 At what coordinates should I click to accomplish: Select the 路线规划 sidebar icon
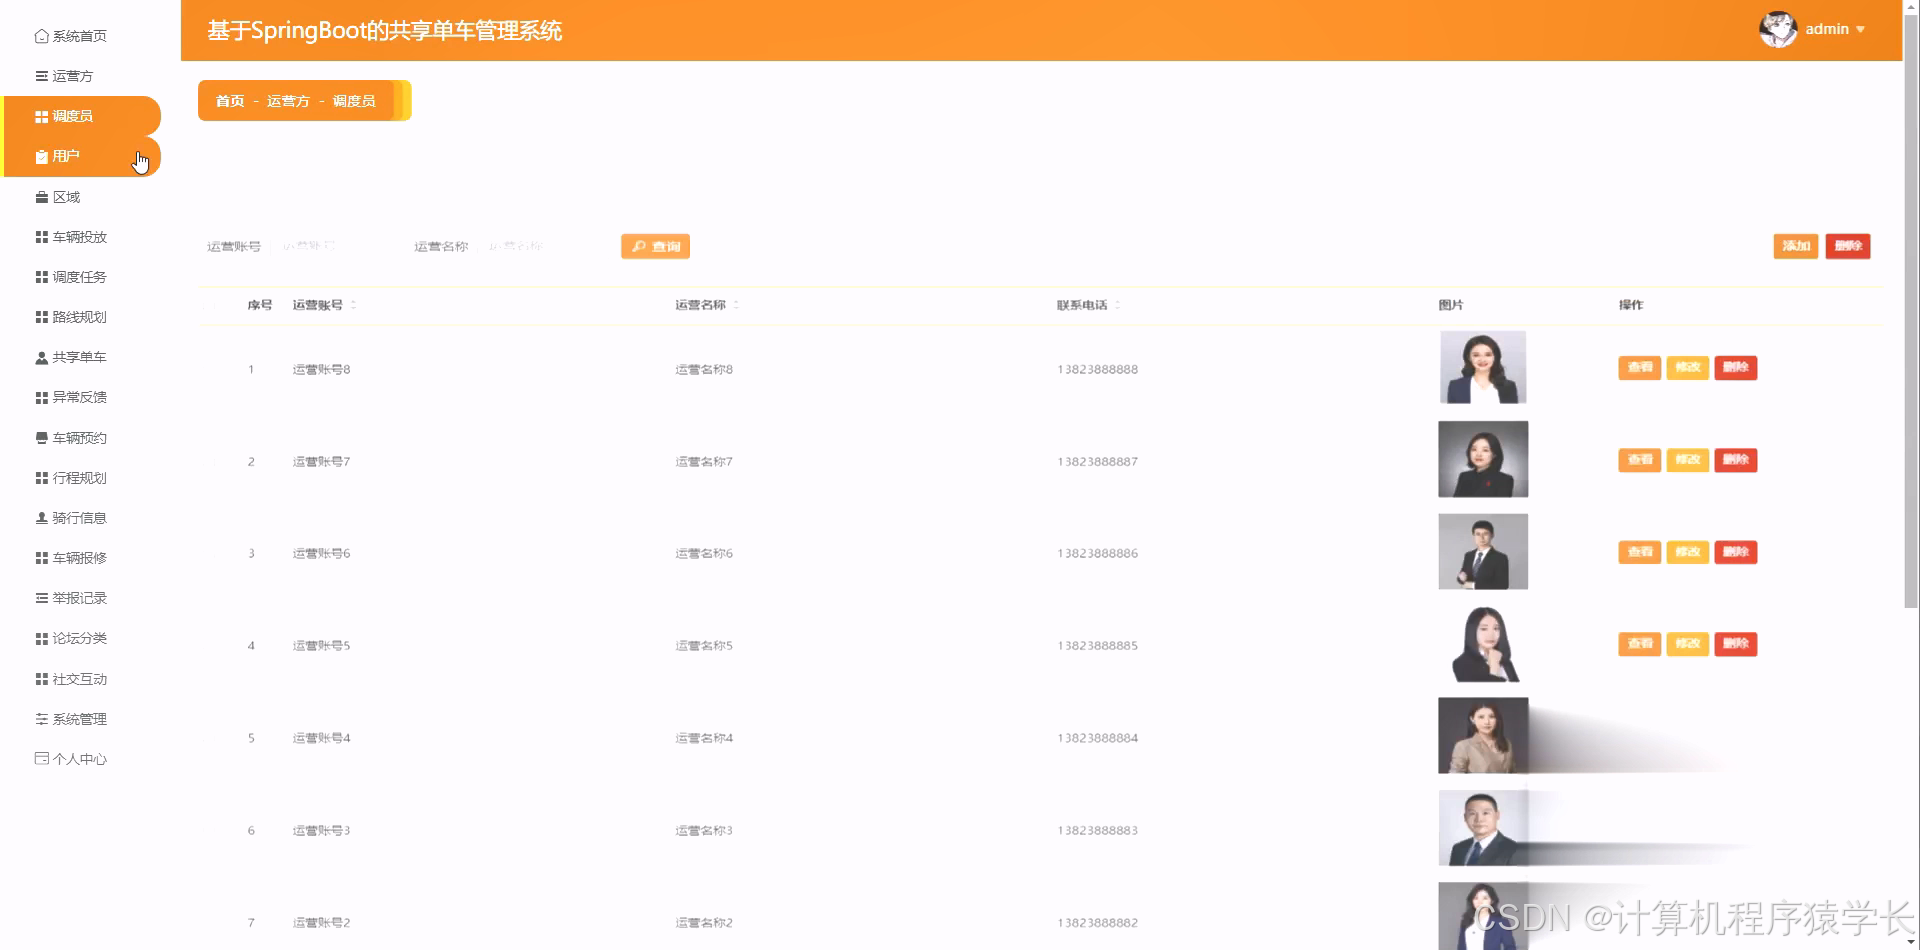coord(40,316)
